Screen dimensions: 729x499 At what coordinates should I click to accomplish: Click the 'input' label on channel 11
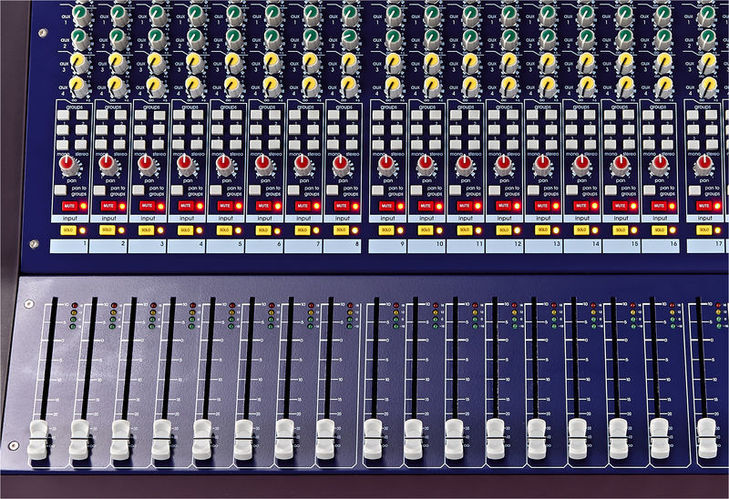click(465, 218)
